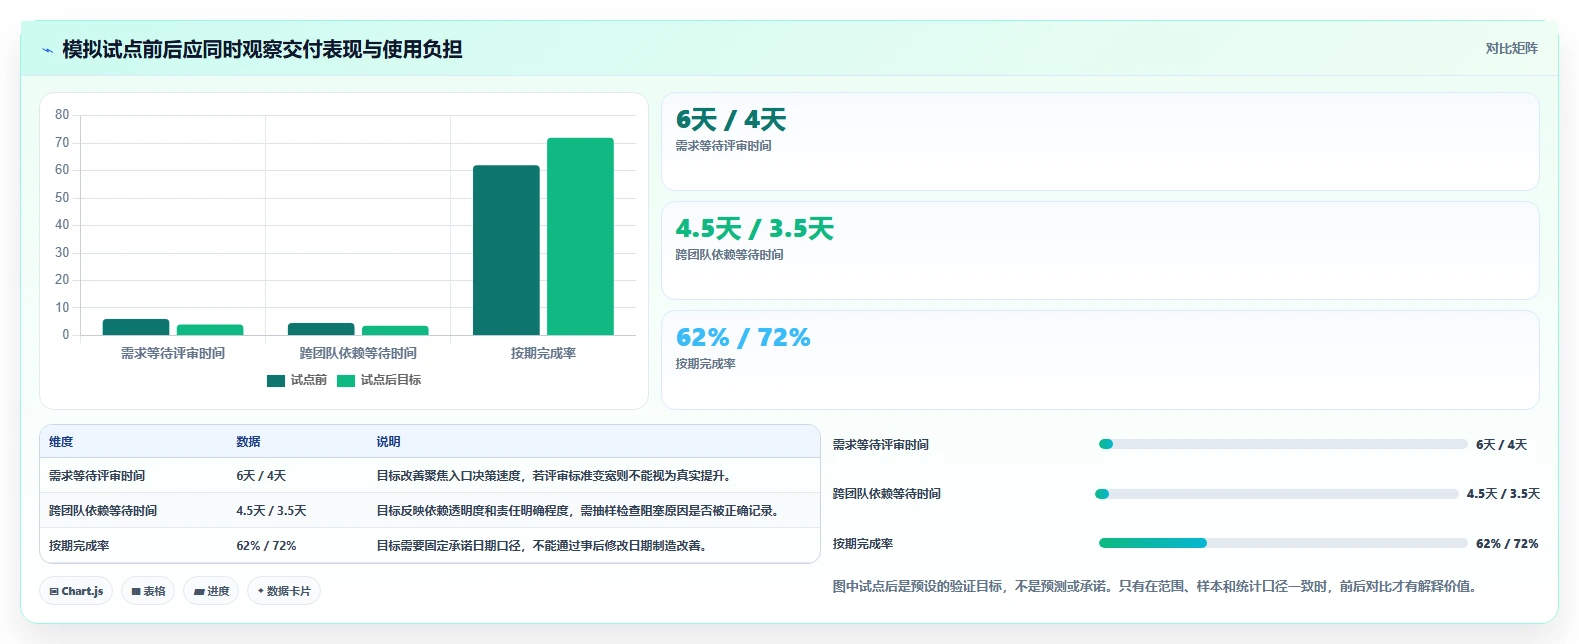The image size is (1579, 644).
Task: Click the 62% / 72% card value
Action: [x=743, y=338]
